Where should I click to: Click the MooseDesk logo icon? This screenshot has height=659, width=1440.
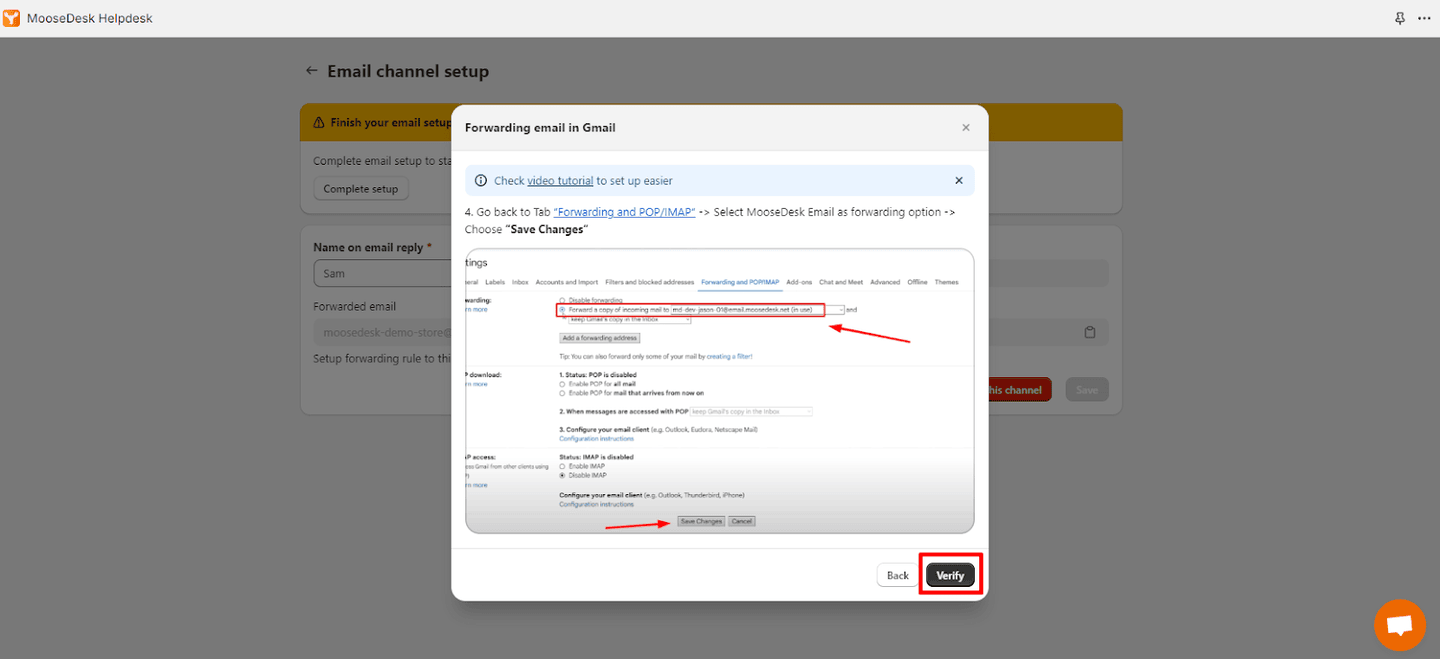tap(12, 18)
